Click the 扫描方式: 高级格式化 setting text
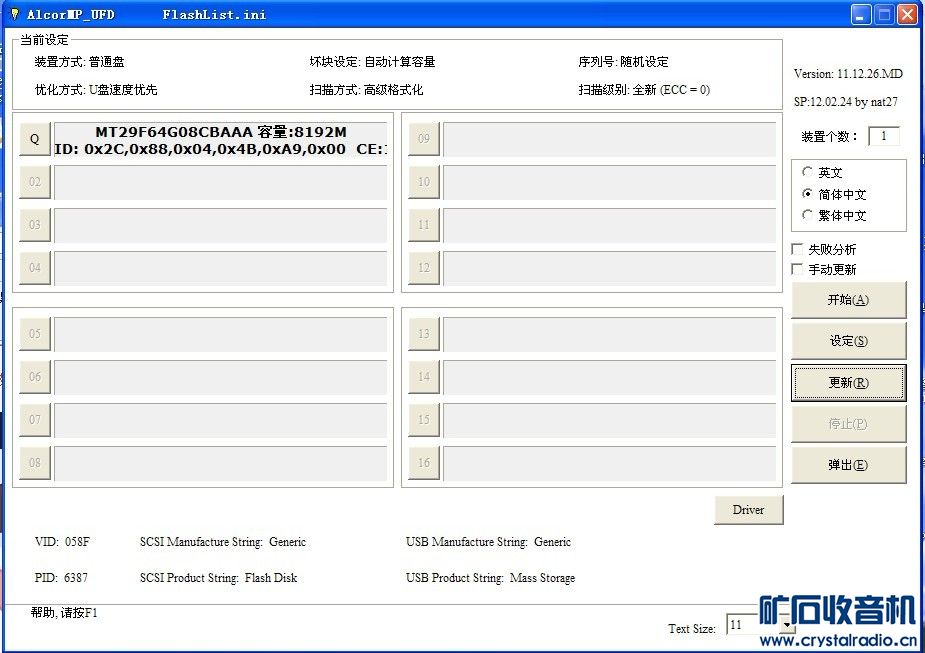This screenshot has height=653, width=925. point(366,90)
